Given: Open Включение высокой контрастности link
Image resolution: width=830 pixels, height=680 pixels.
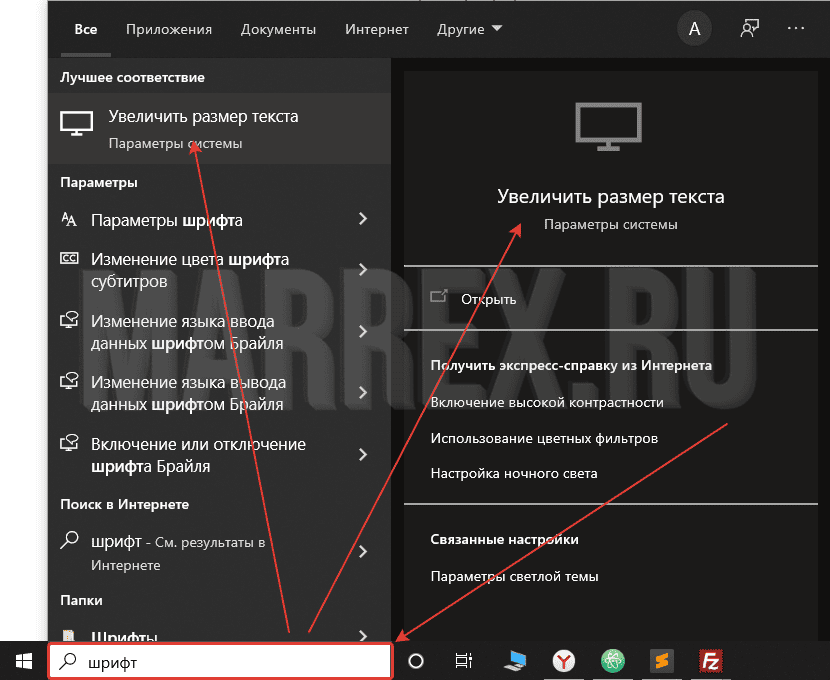Looking at the screenshot, I should point(547,403).
